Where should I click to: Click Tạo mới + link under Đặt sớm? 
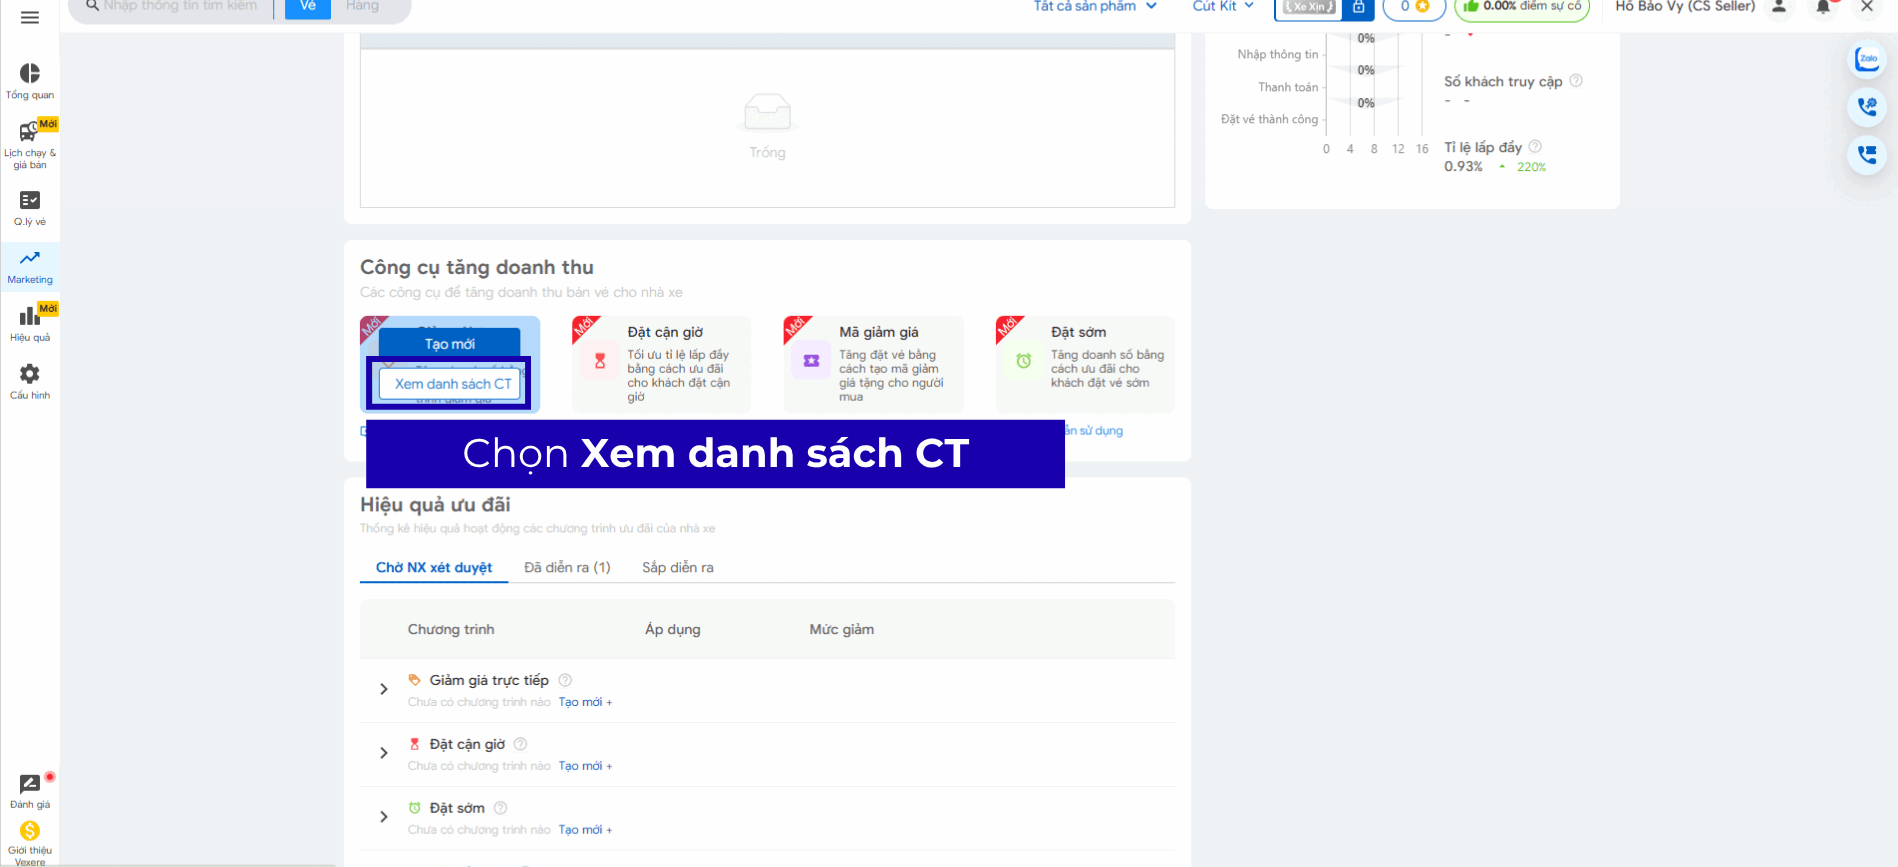pos(585,830)
